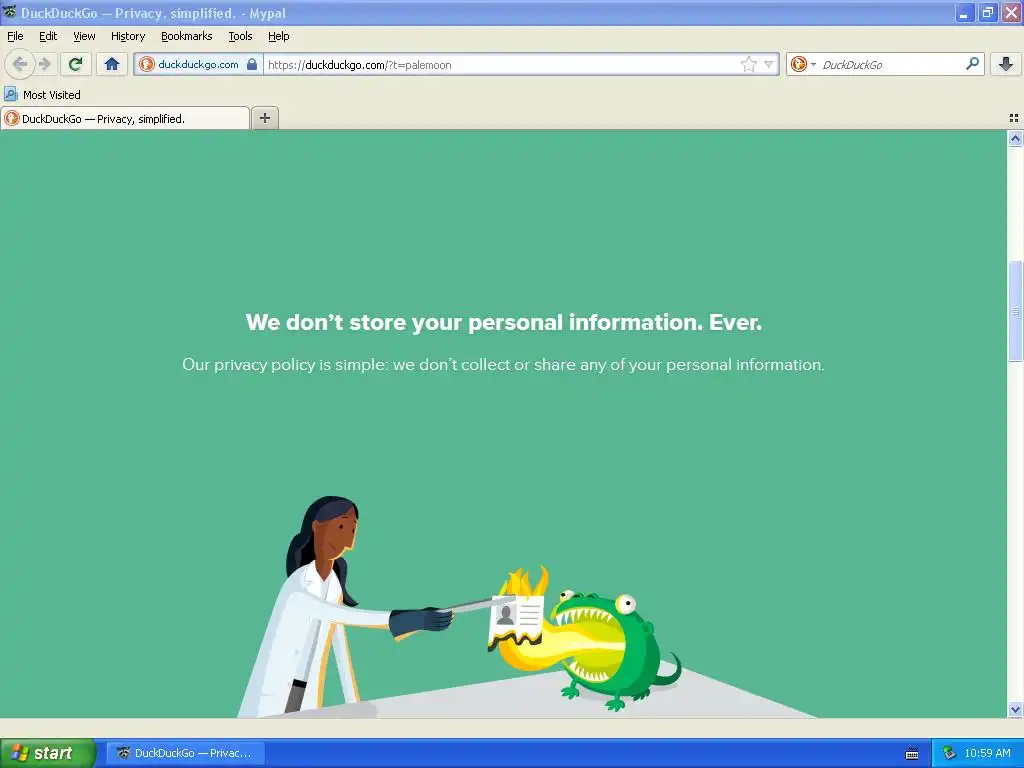1024x768 pixels.
Task: Show all tabs list grid icon
Action: coord(1014,118)
